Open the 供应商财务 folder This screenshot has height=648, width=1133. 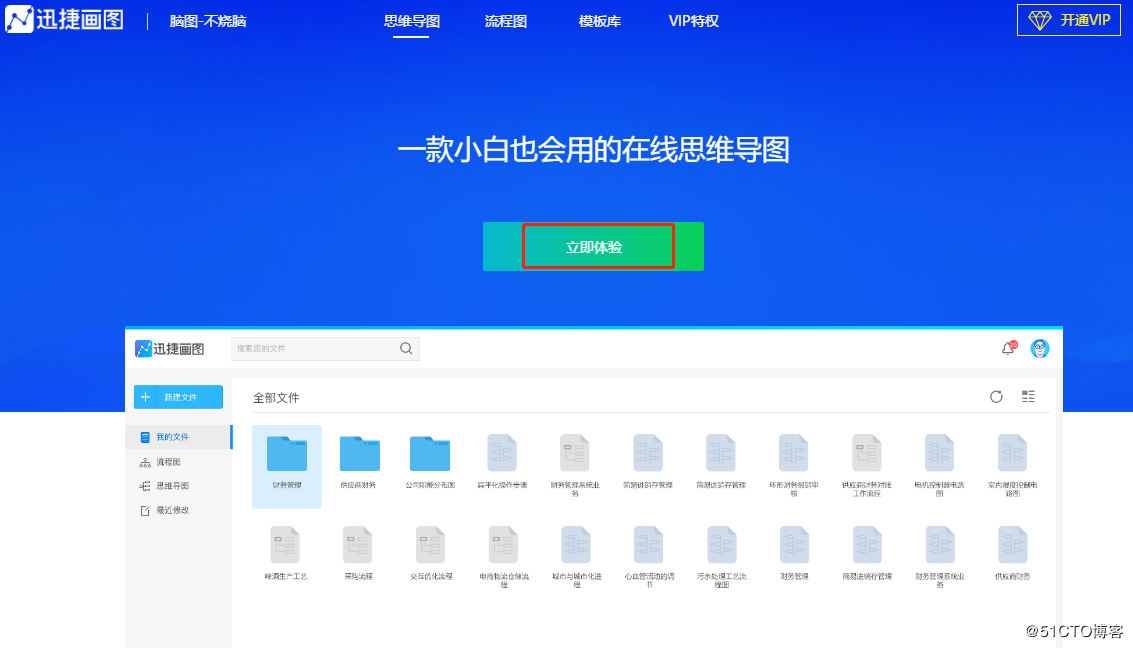(359, 462)
